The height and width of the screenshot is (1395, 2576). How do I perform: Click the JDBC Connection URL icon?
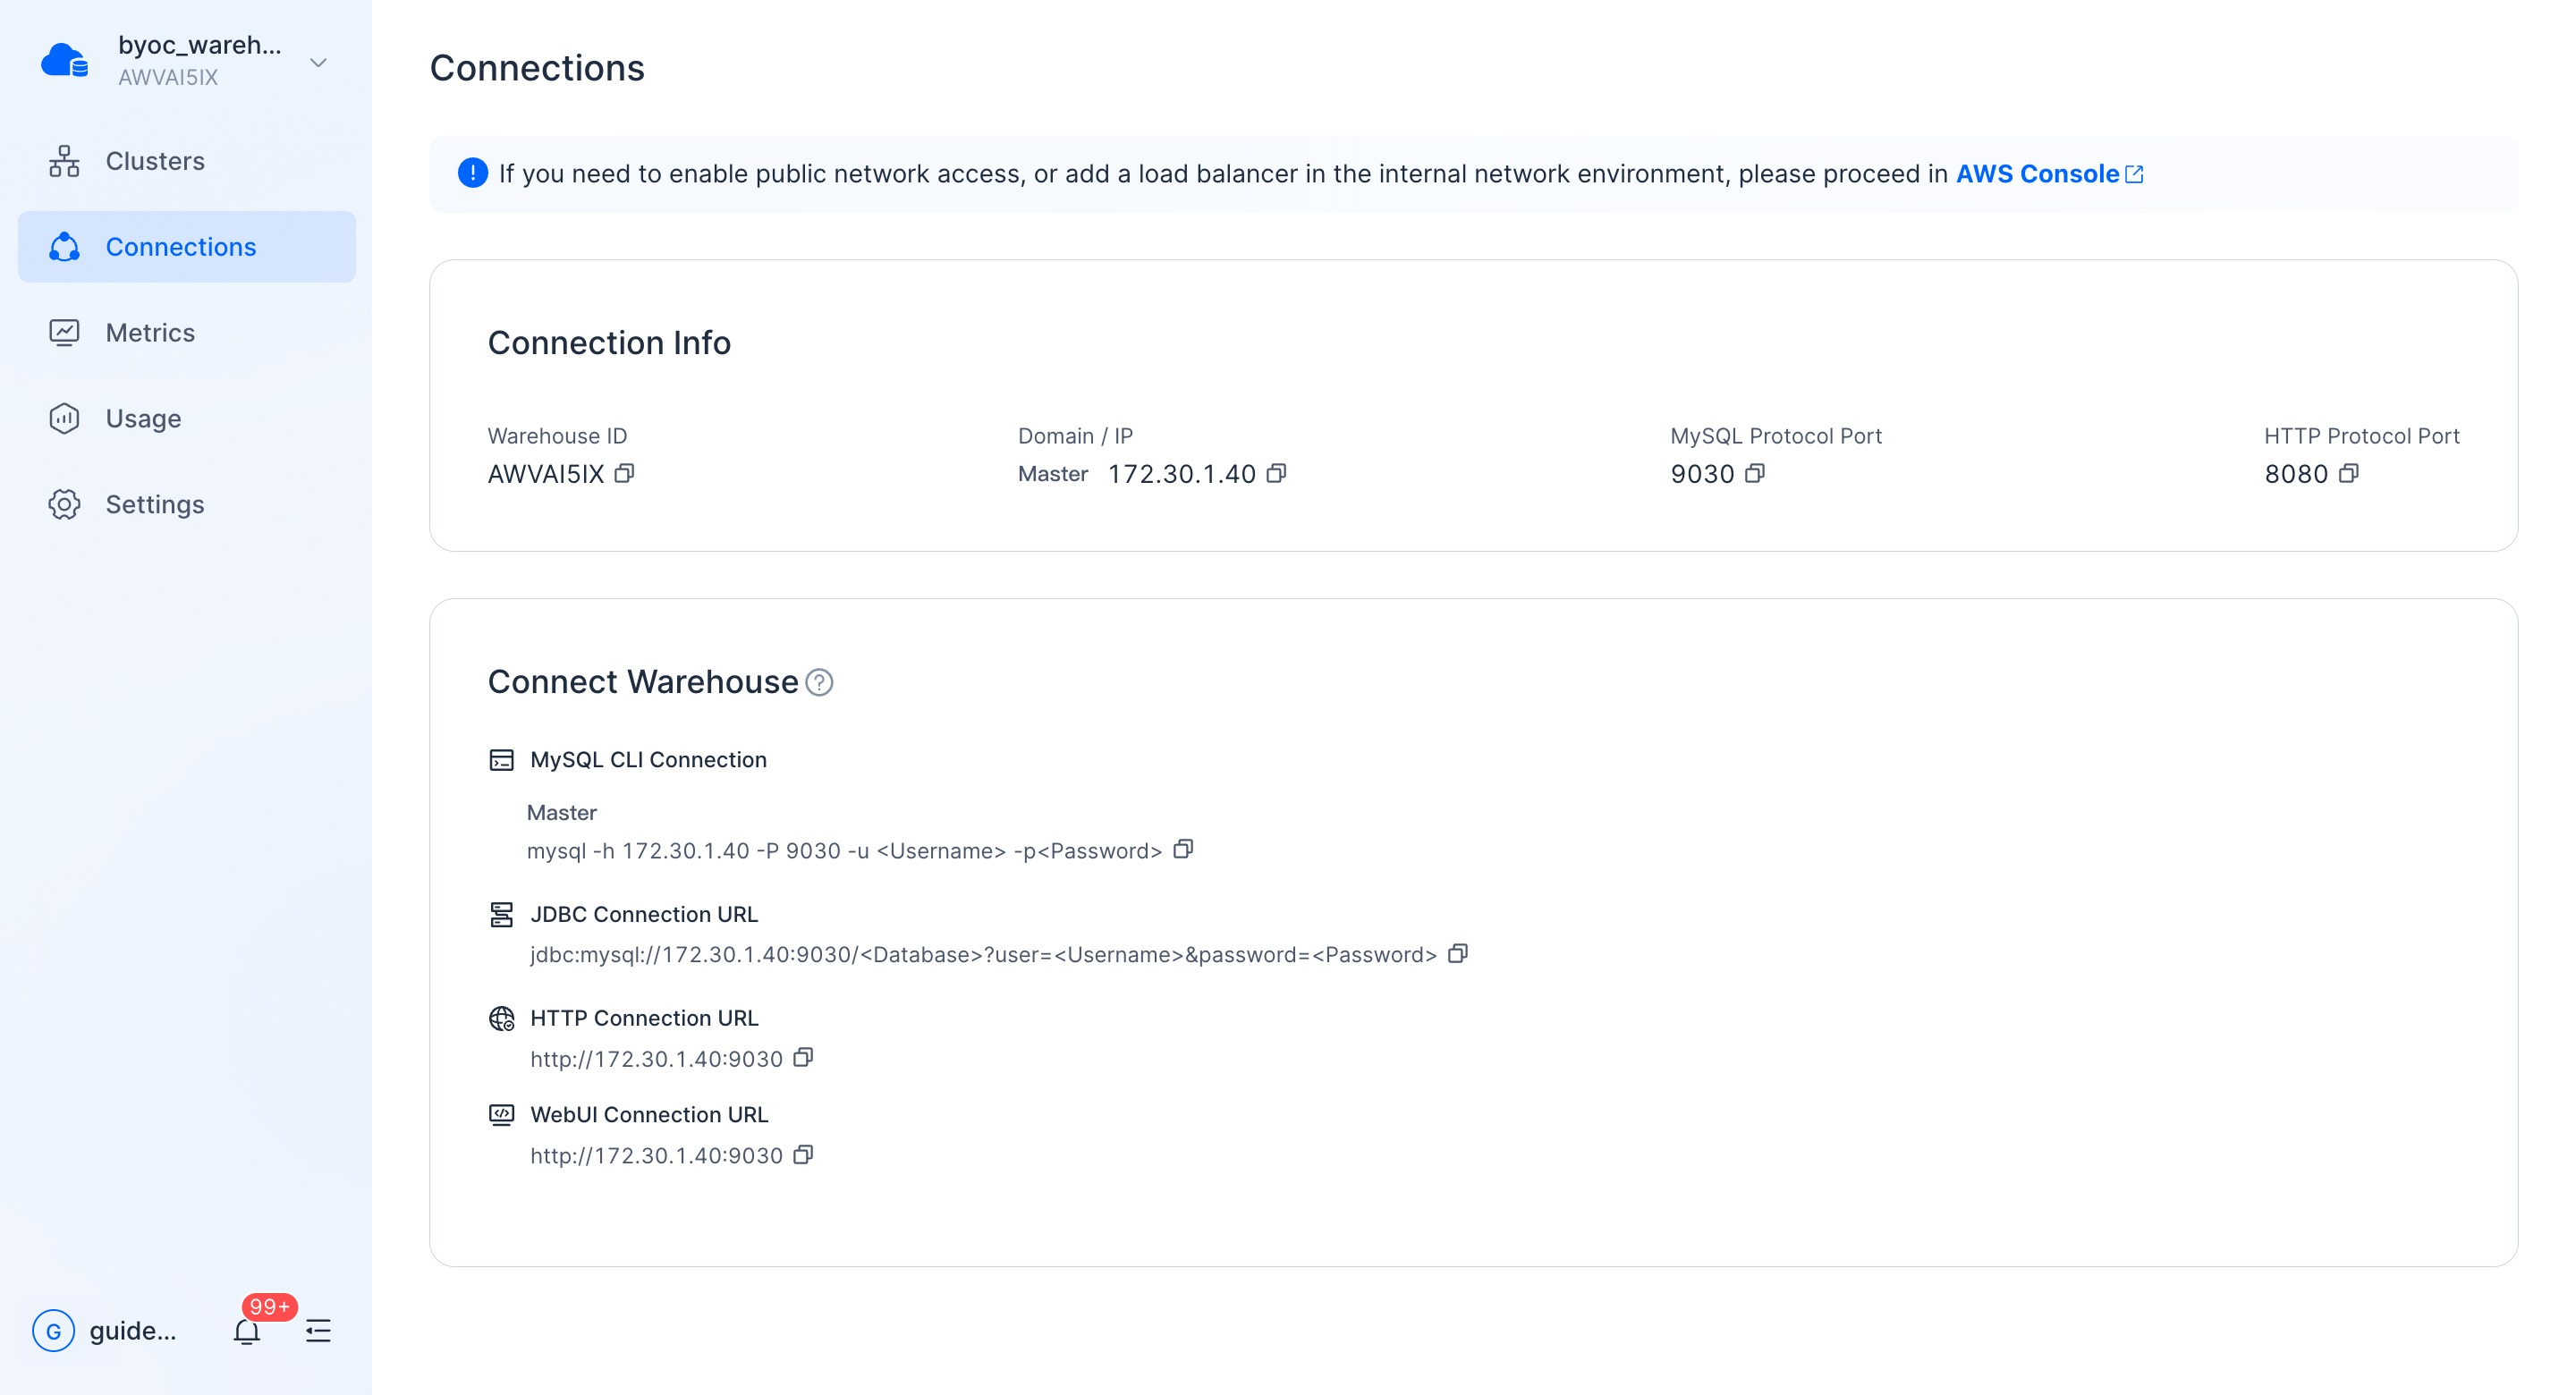[502, 914]
